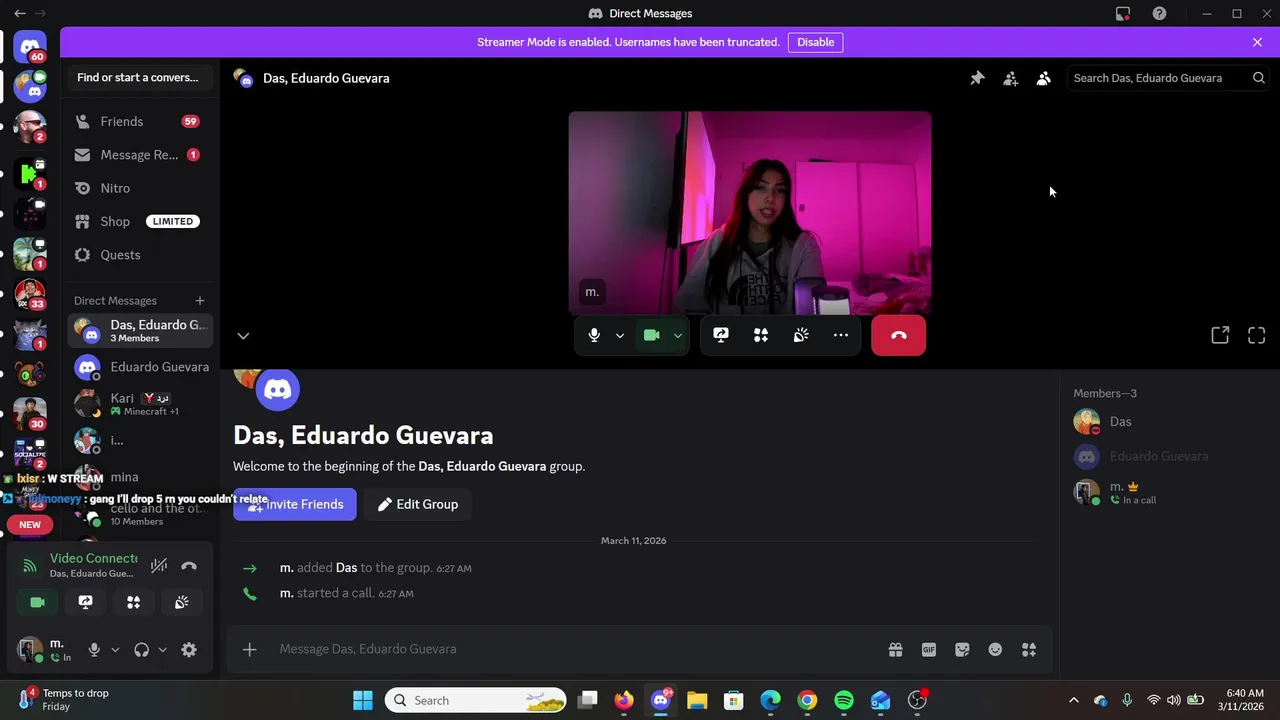Show hidden tray icons chevron

click(x=1074, y=700)
